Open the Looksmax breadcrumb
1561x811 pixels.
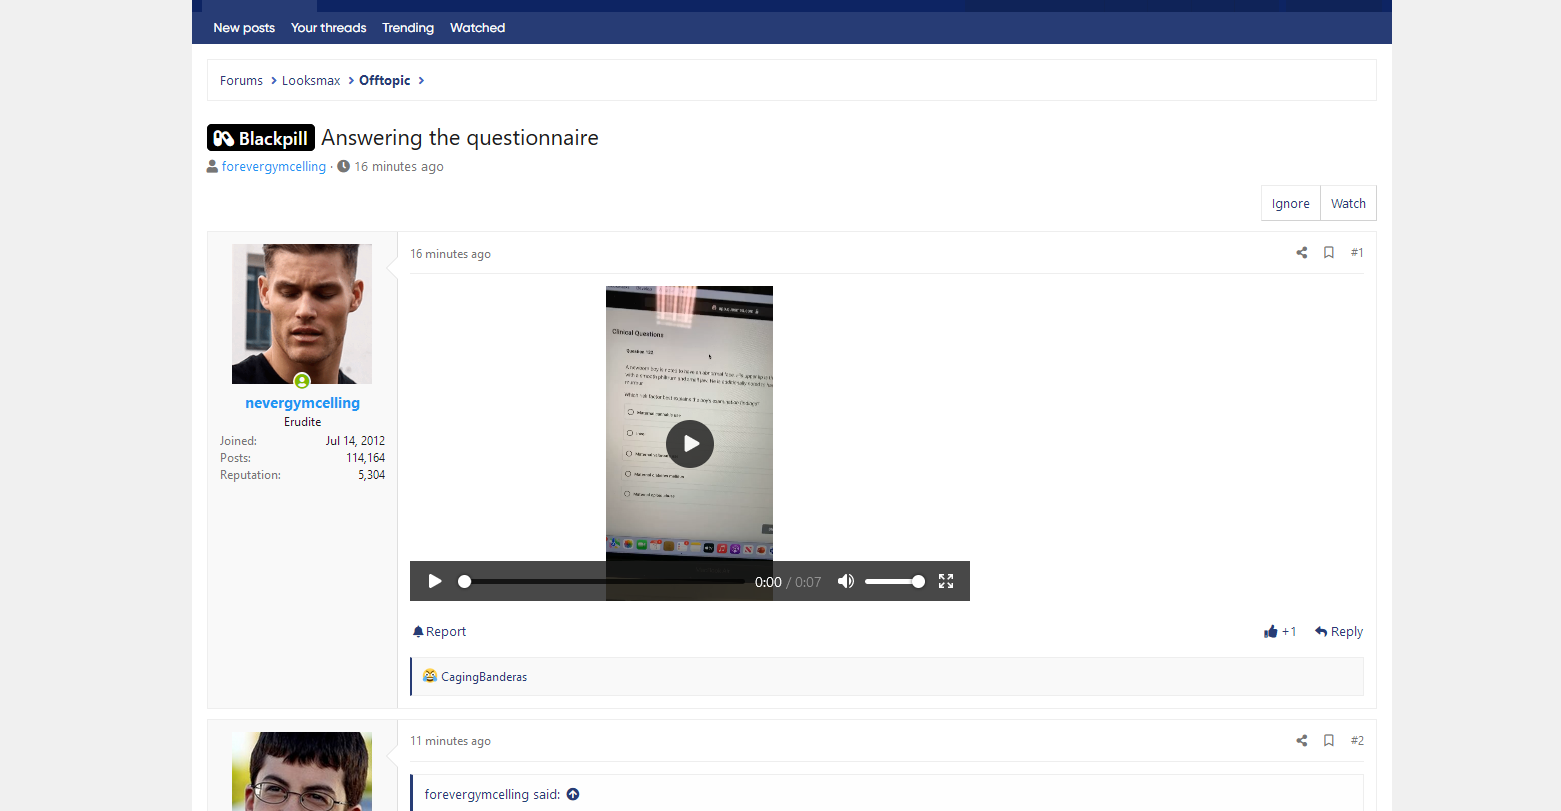[311, 81]
